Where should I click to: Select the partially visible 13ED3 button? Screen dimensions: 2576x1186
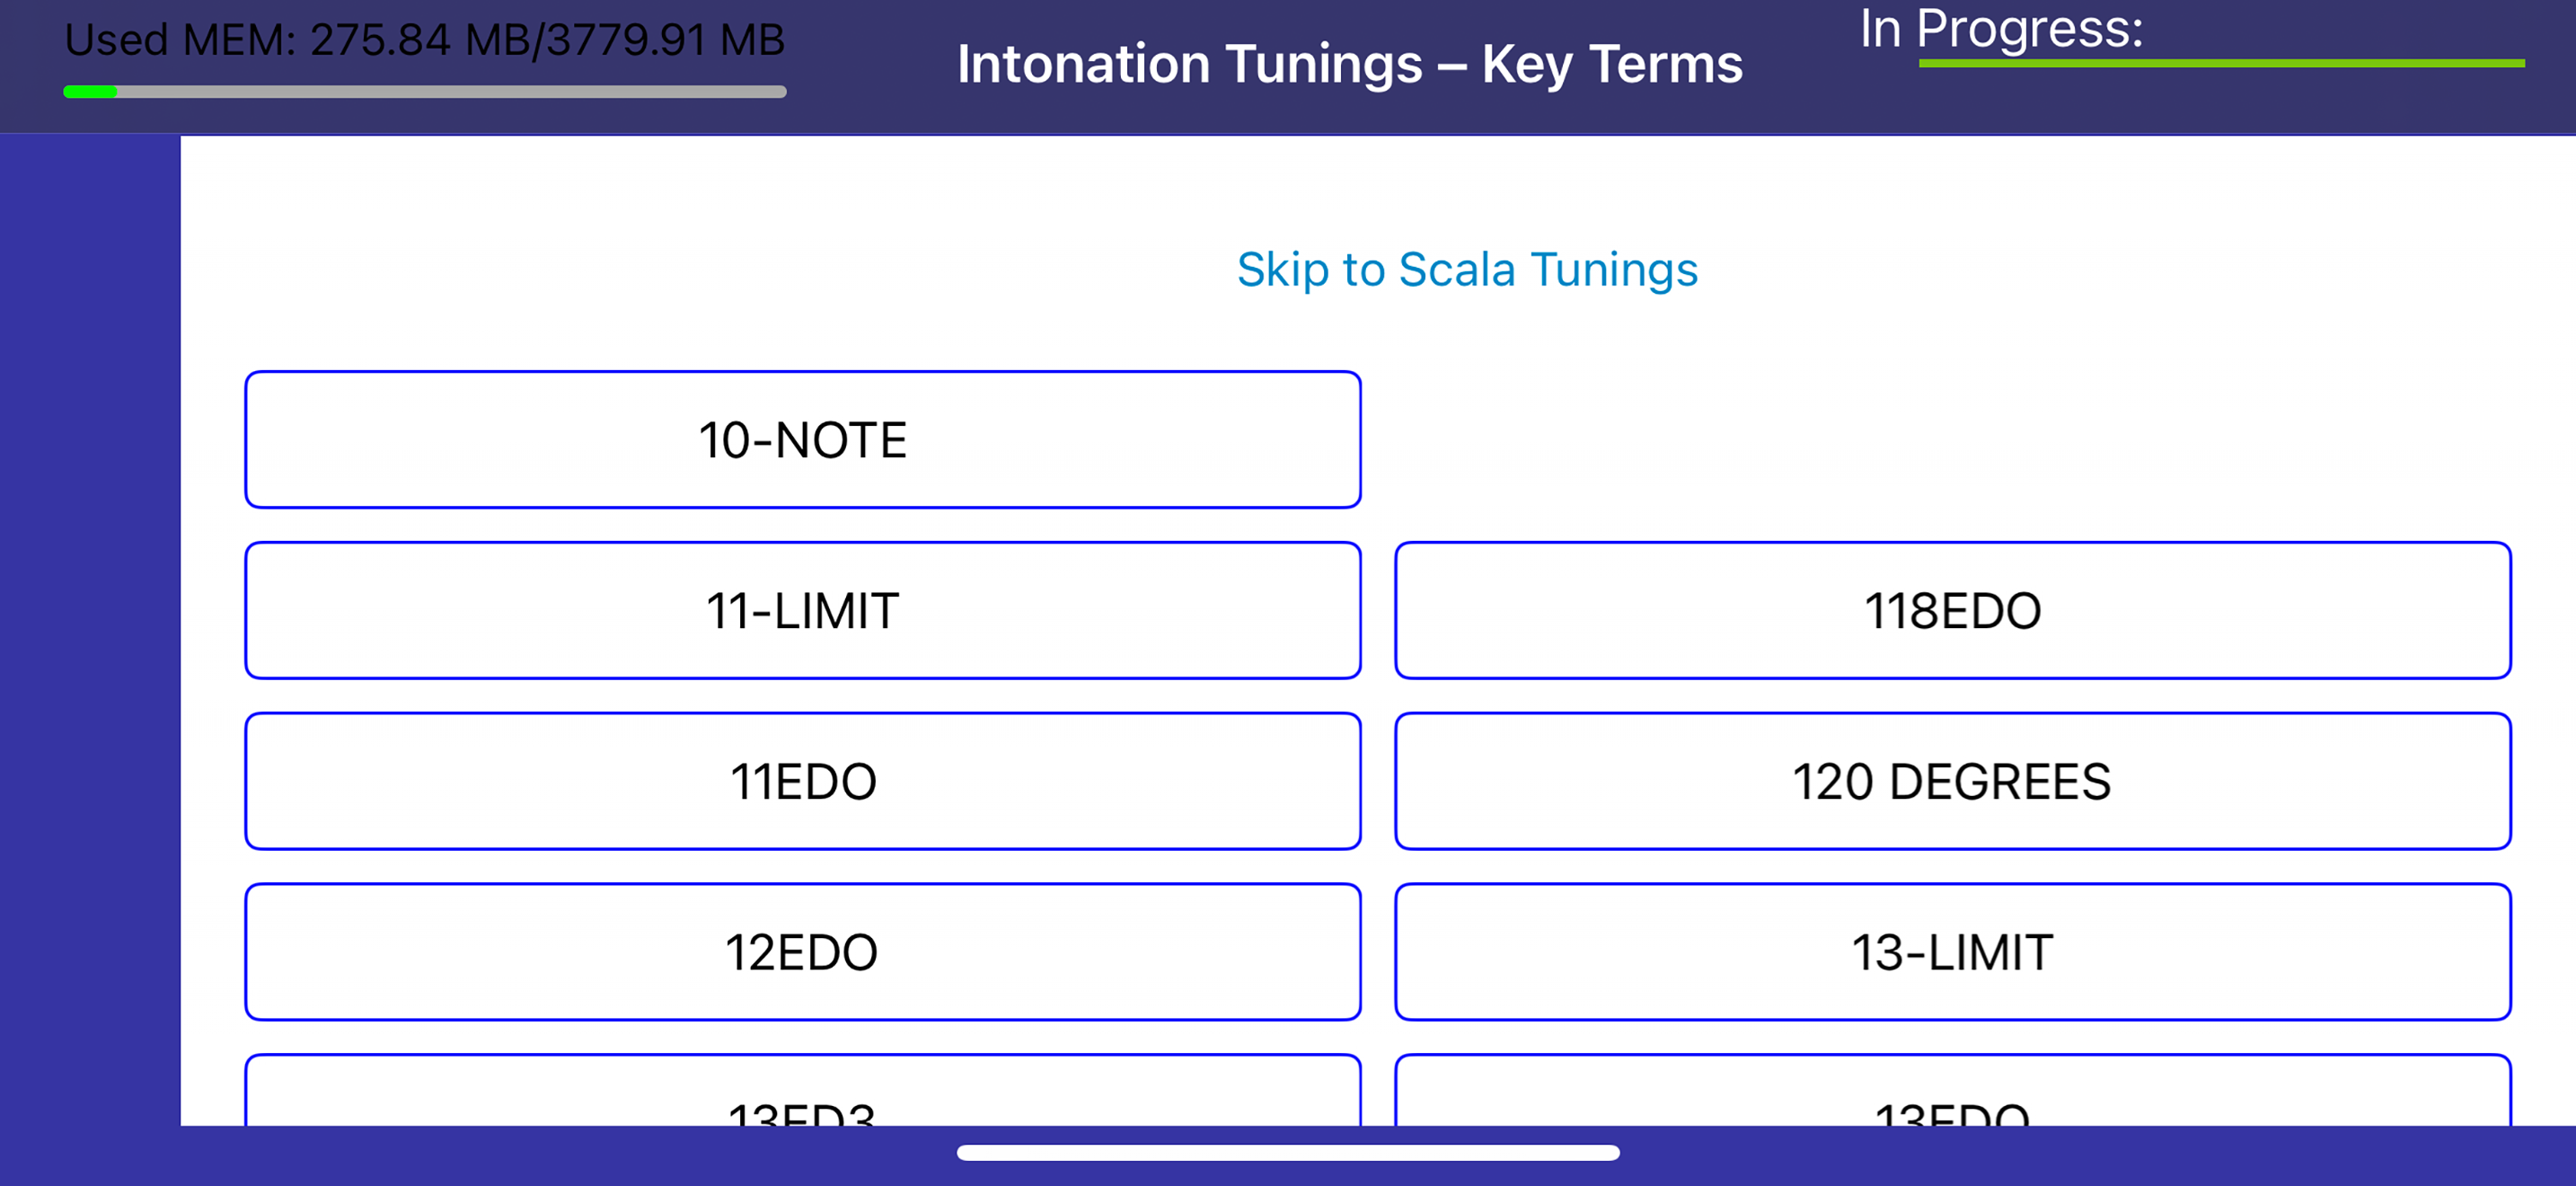click(x=803, y=1092)
